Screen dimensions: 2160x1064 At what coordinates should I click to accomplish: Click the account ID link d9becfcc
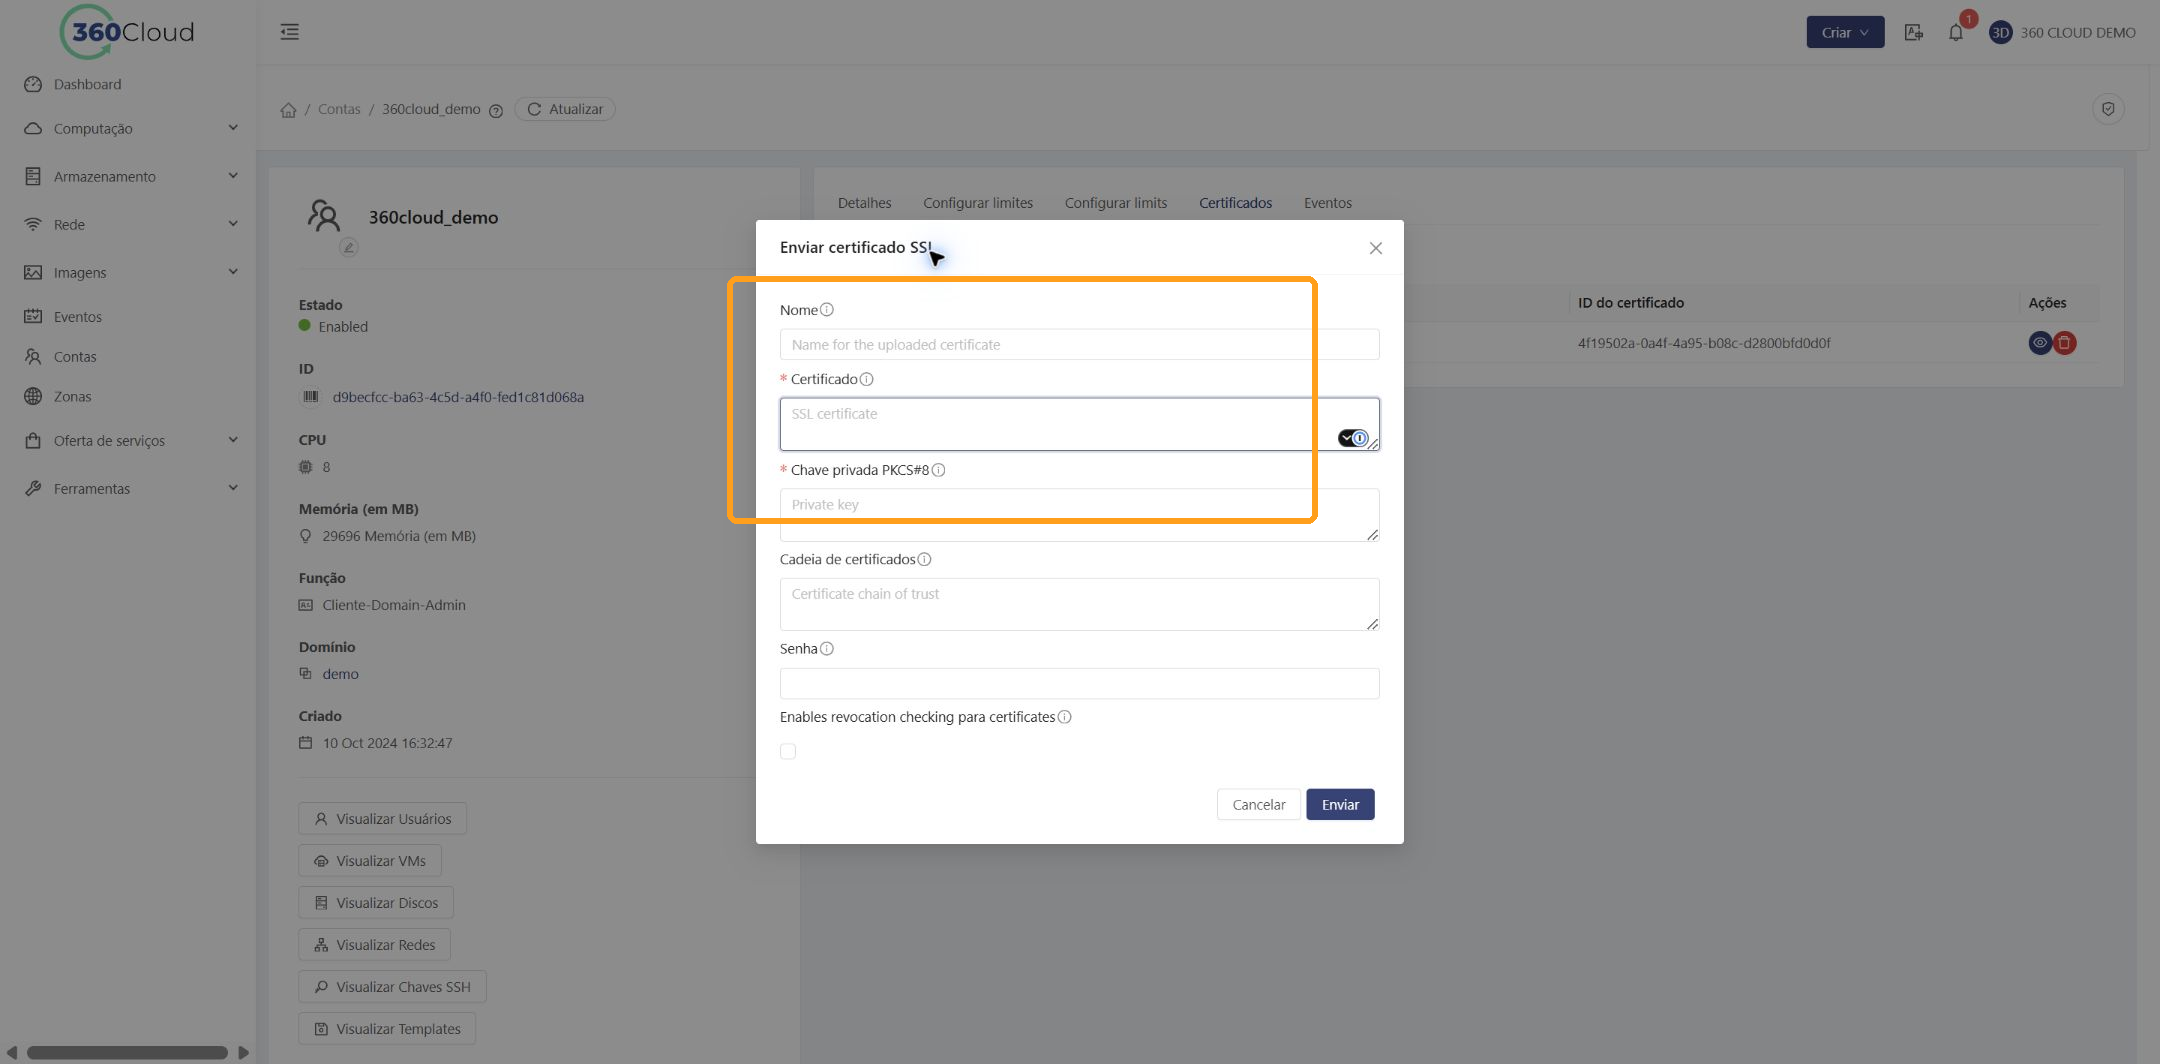click(x=458, y=397)
